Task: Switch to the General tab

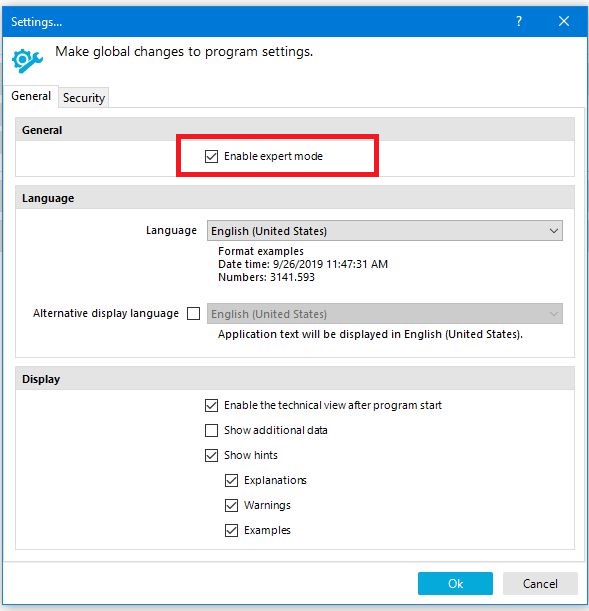Action: (x=31, y=96)
